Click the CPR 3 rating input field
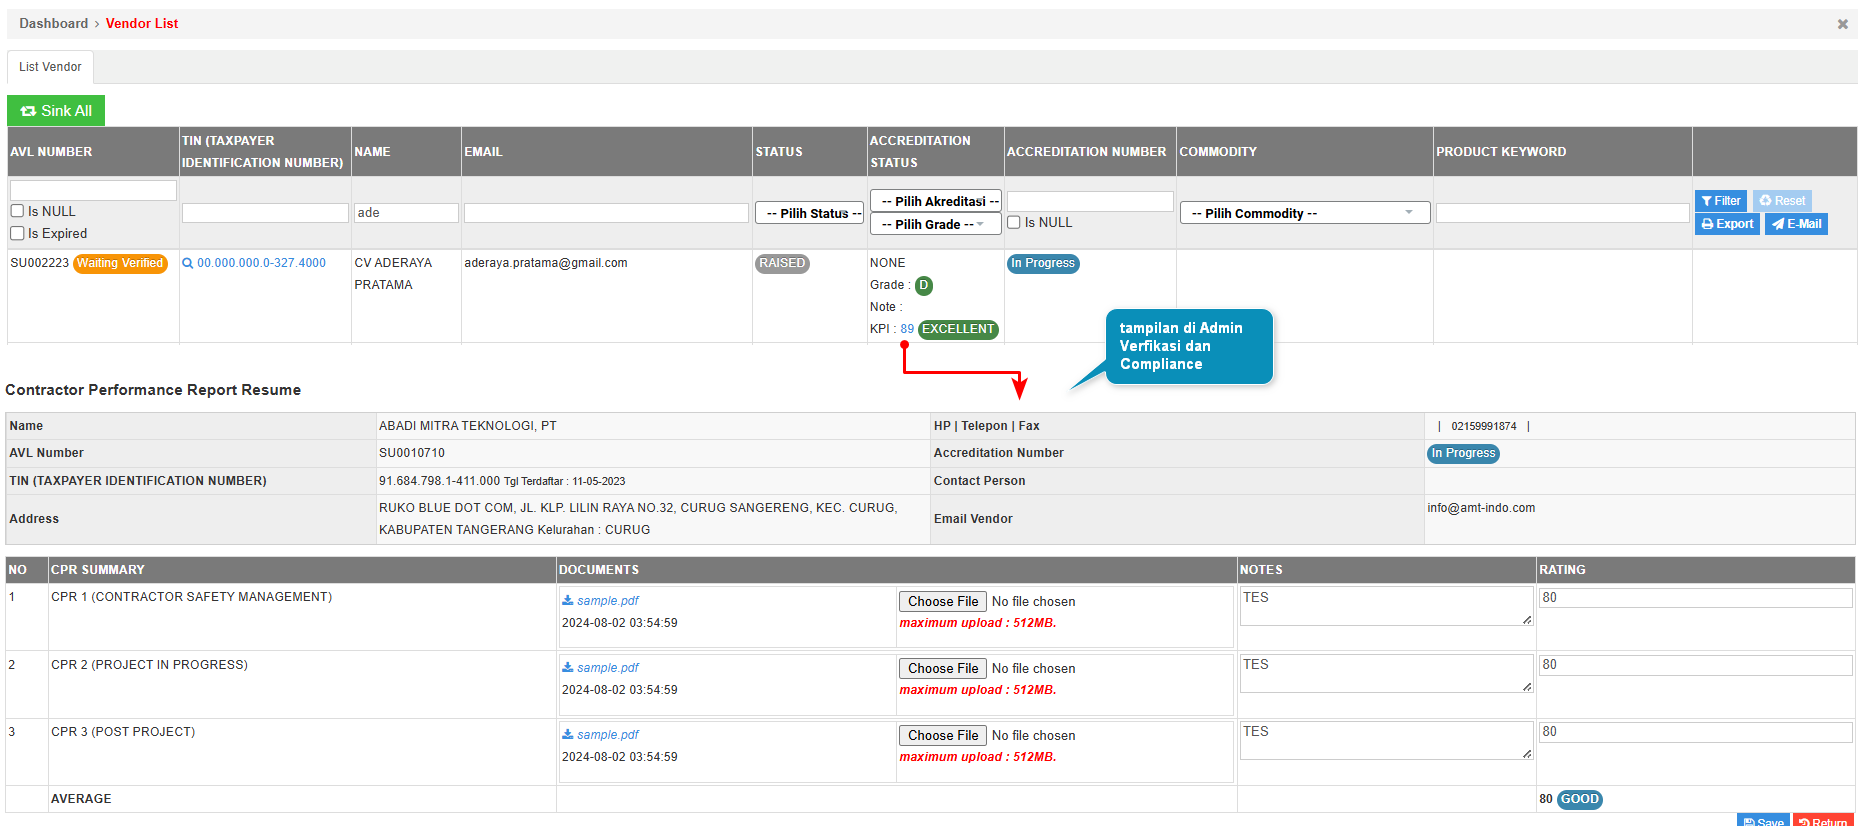 [1694, 732]
